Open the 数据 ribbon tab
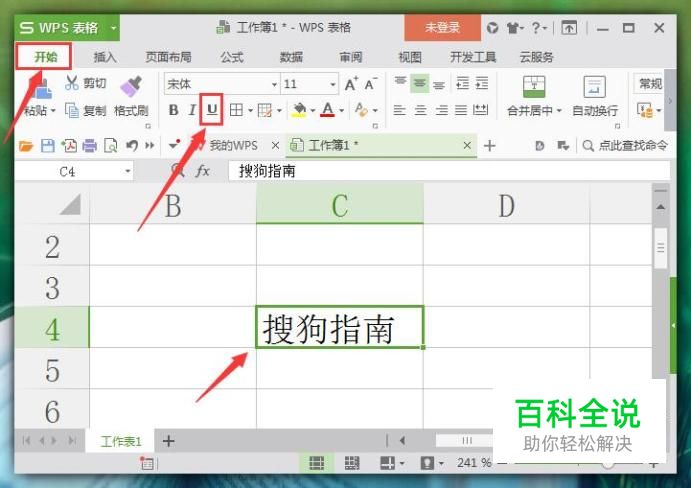This screenshot has height=488, width=691. point(291,57)
